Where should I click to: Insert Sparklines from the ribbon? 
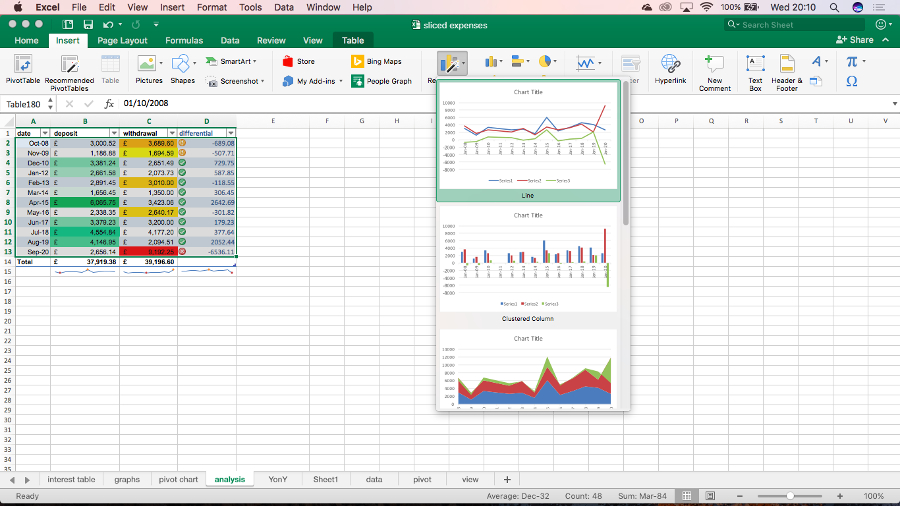588,63
